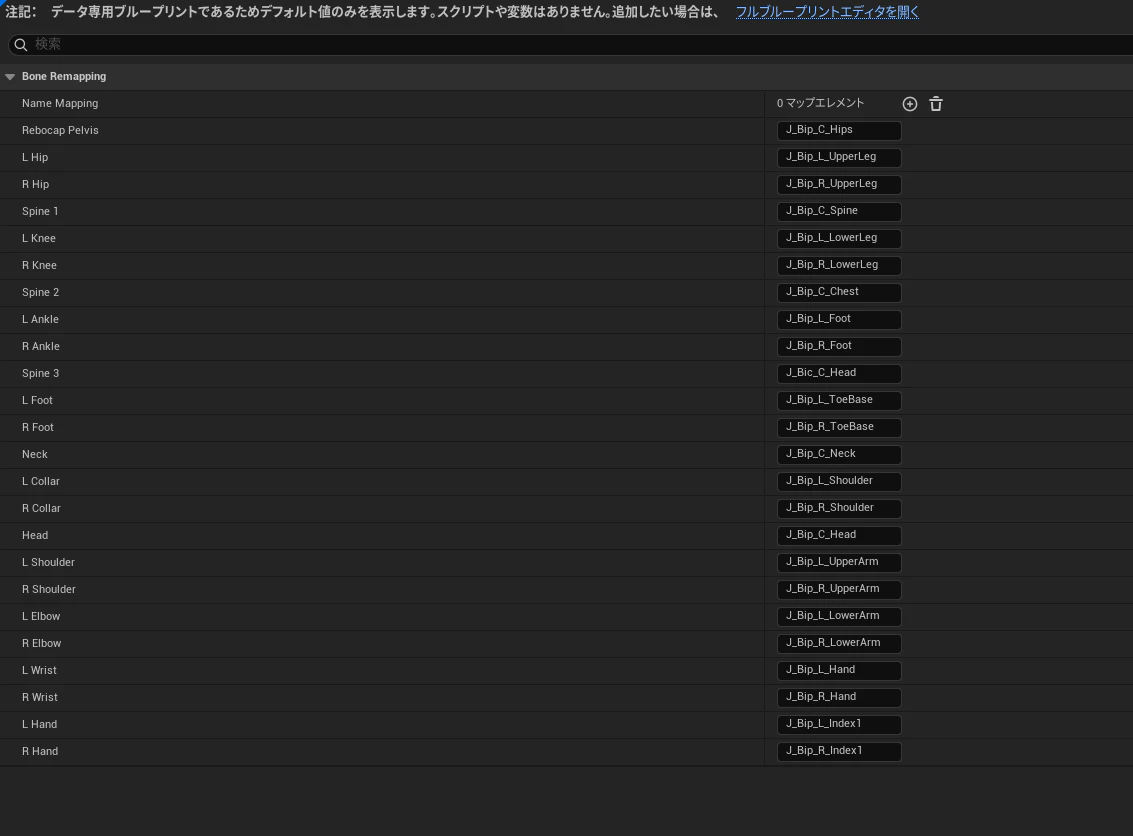1133x836 pixels.
Task: Edit the L Hip field J_Bip_L_UpperLeg
Action: tap(839, 157)
